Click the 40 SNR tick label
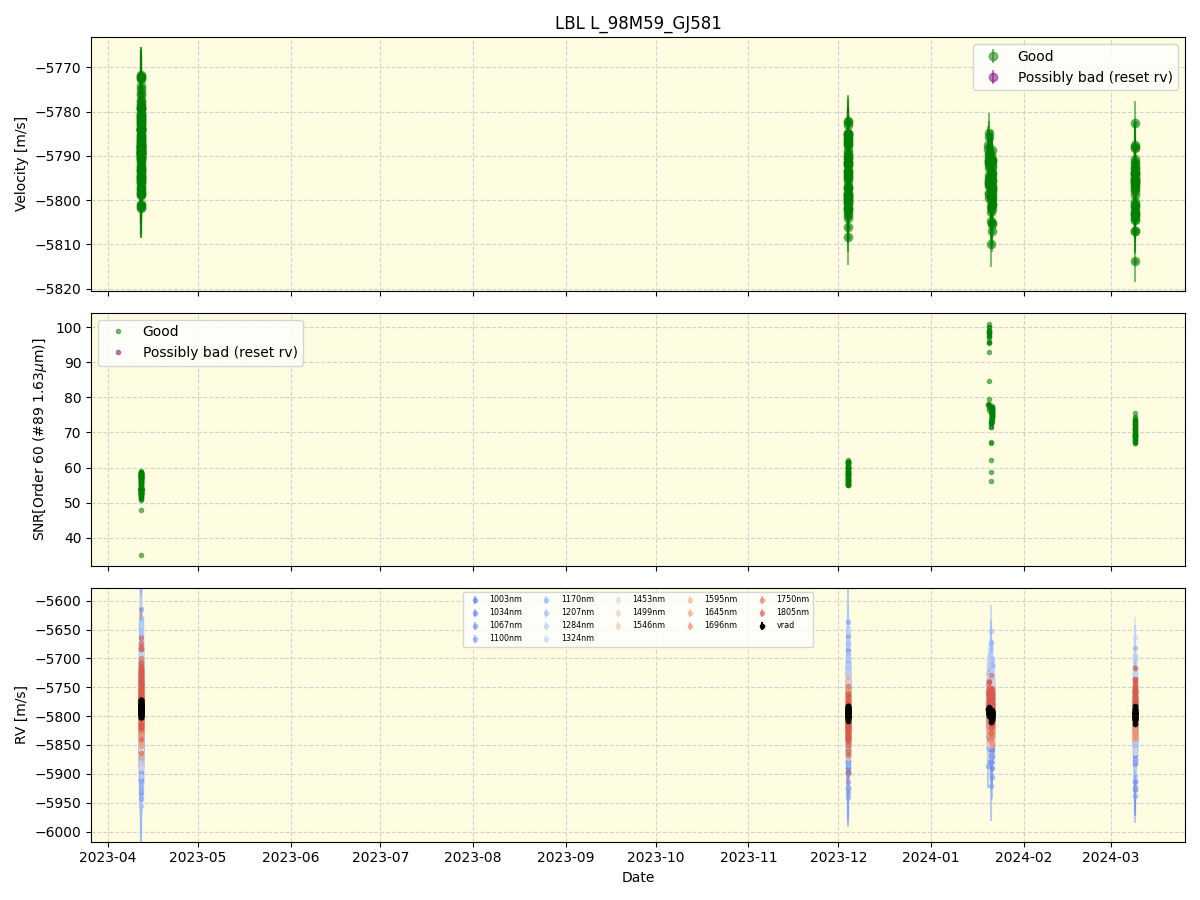Screen dimensions: 1200x900 pos(75,538)
